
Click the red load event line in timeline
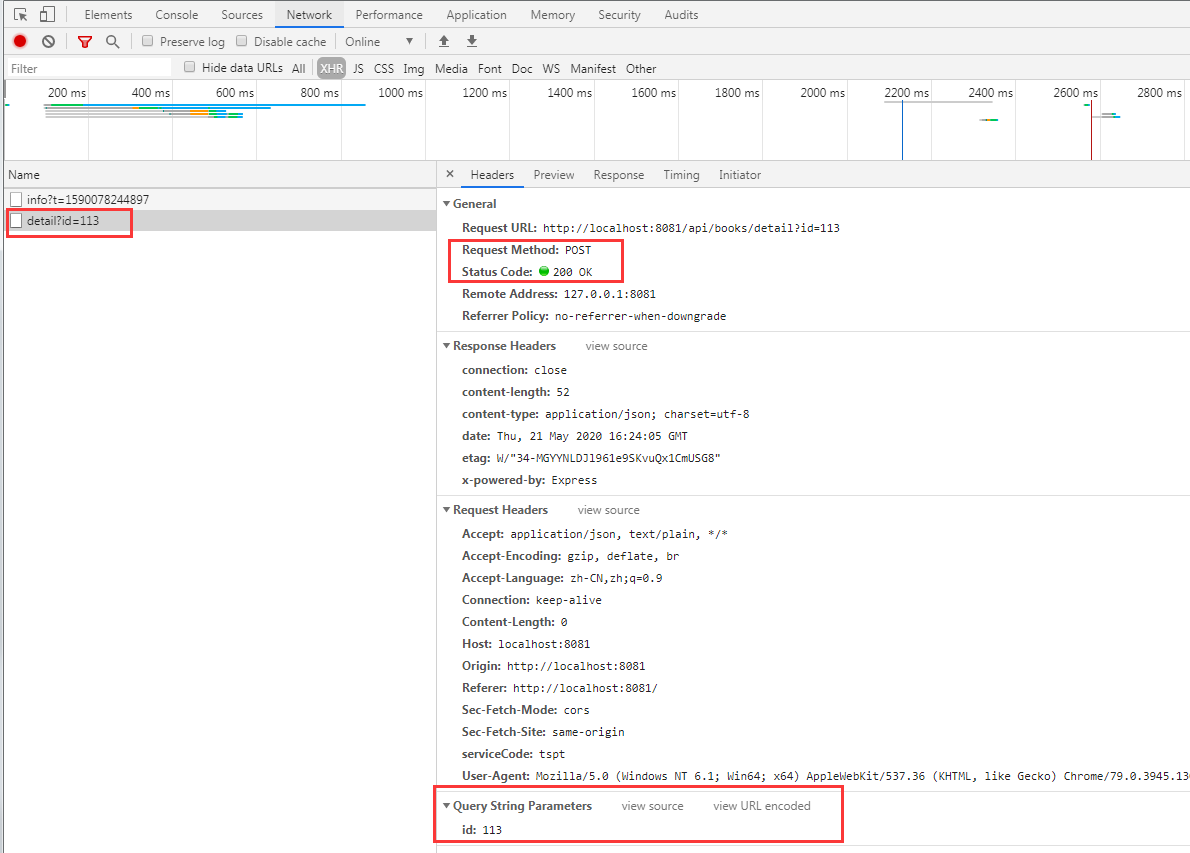pyautogui.click(x=1091, y=129)
